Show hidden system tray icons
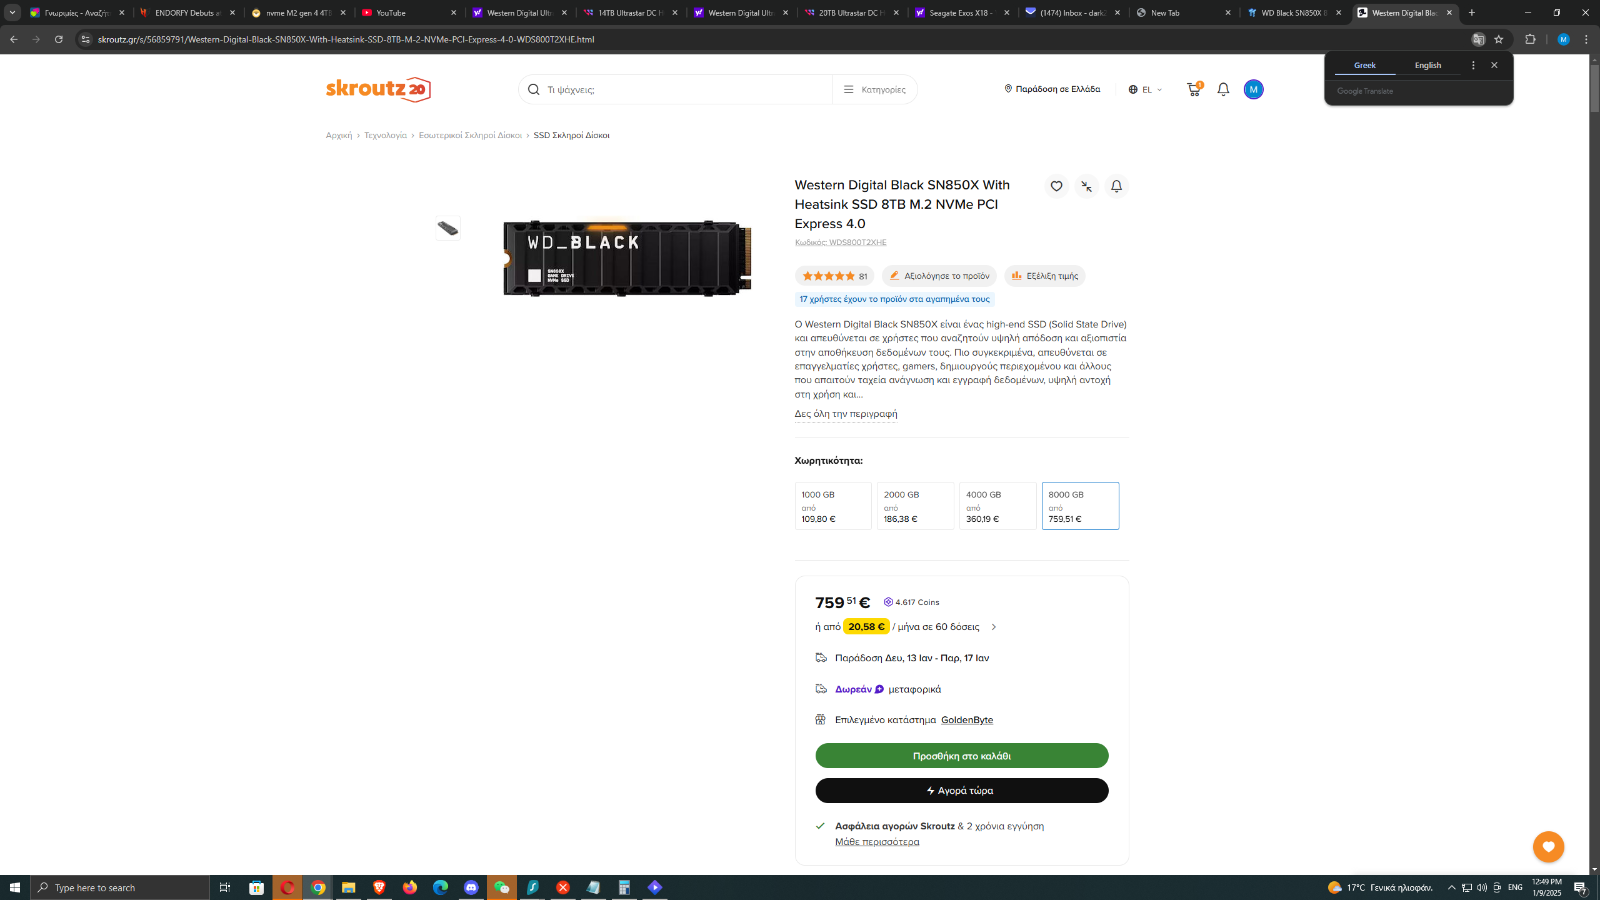1600x900 pixels. pos(1452,887)
